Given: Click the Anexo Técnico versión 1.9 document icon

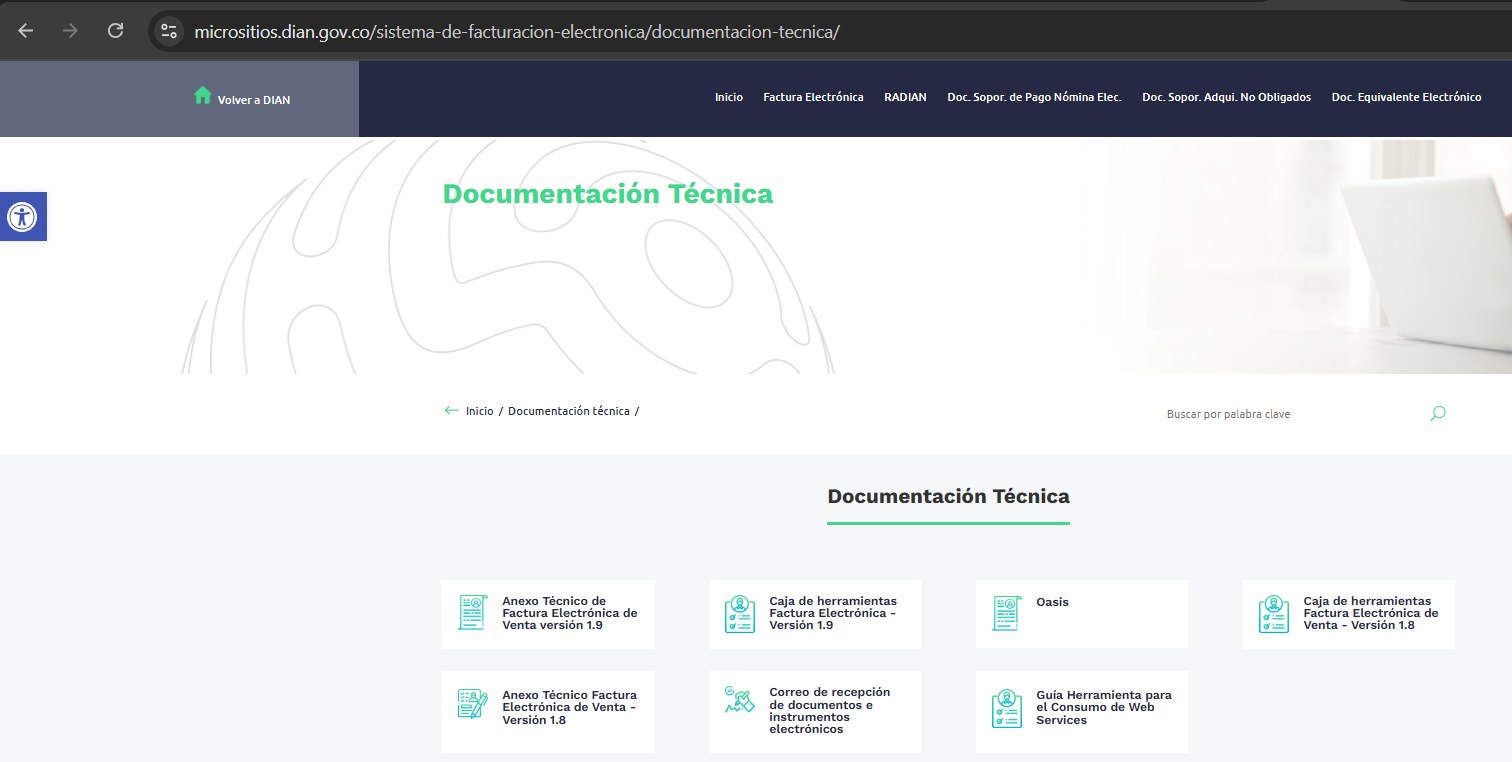Looking at the screenshot, I should [x=472, y=613].
